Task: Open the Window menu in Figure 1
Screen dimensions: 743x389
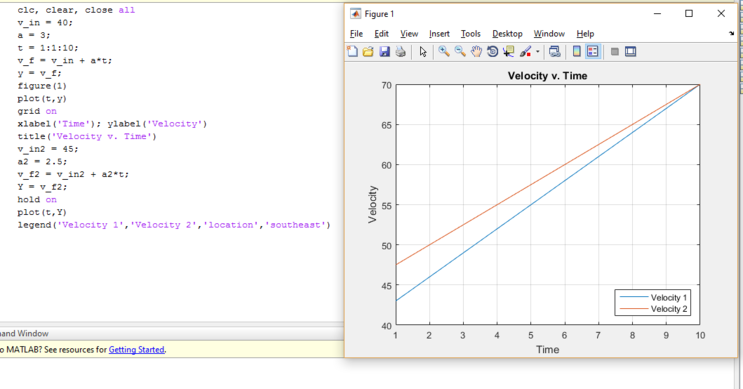Action: (549, 34)
